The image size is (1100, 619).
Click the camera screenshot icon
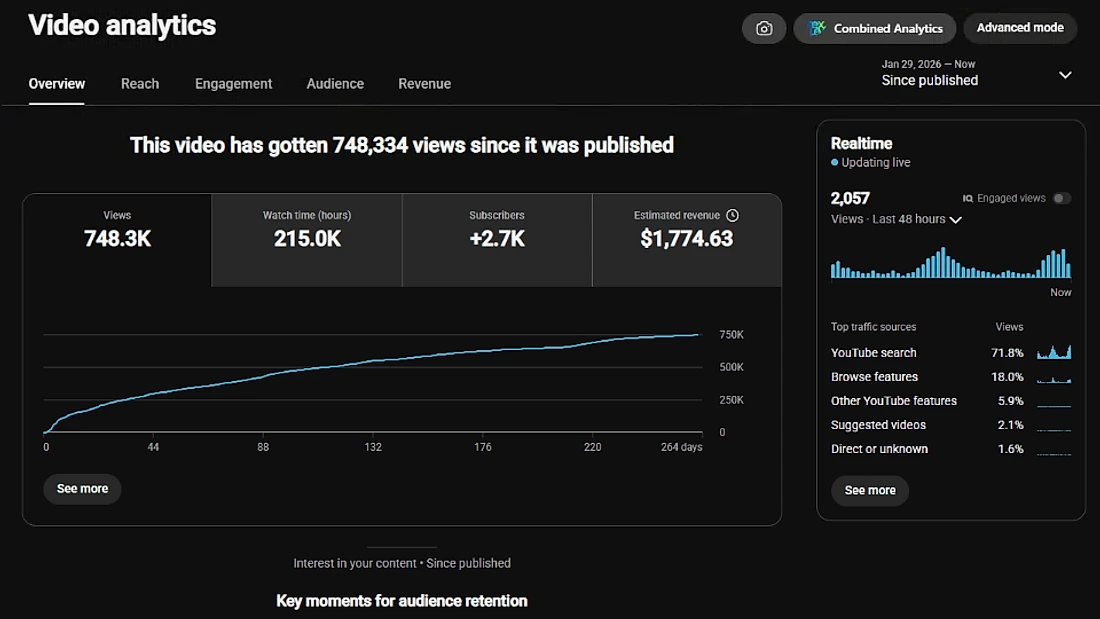[764, 29]
